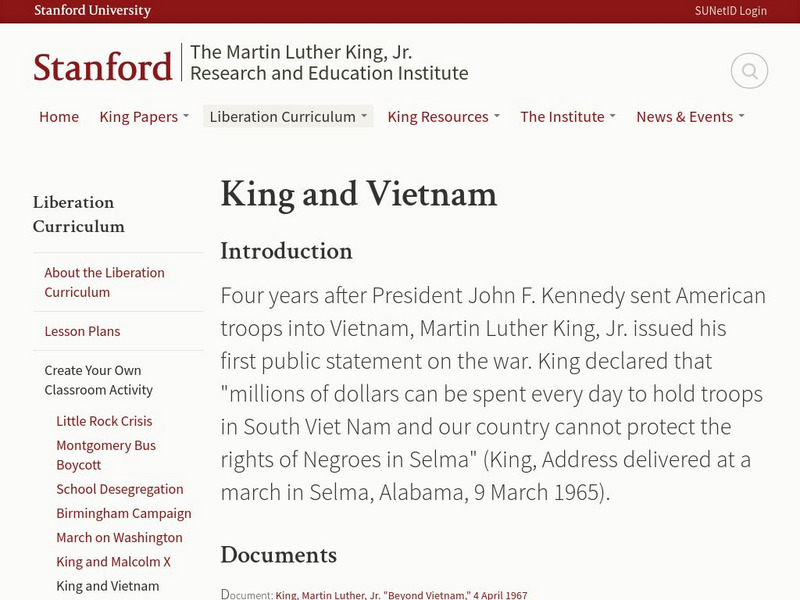
Task: Open Stanford University top bar link
Action: coord(92,11)
